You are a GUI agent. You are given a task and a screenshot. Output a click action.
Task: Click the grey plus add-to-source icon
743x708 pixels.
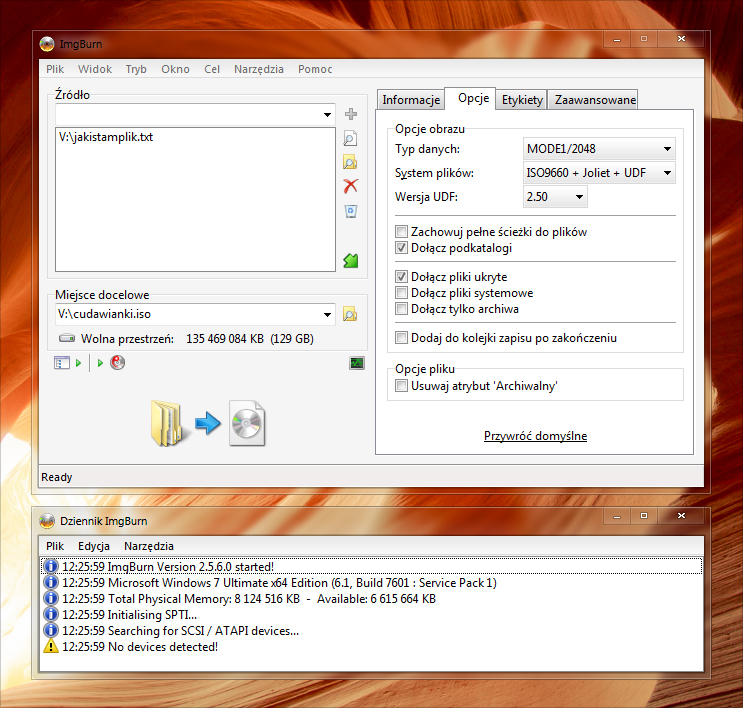pos(351,114)
